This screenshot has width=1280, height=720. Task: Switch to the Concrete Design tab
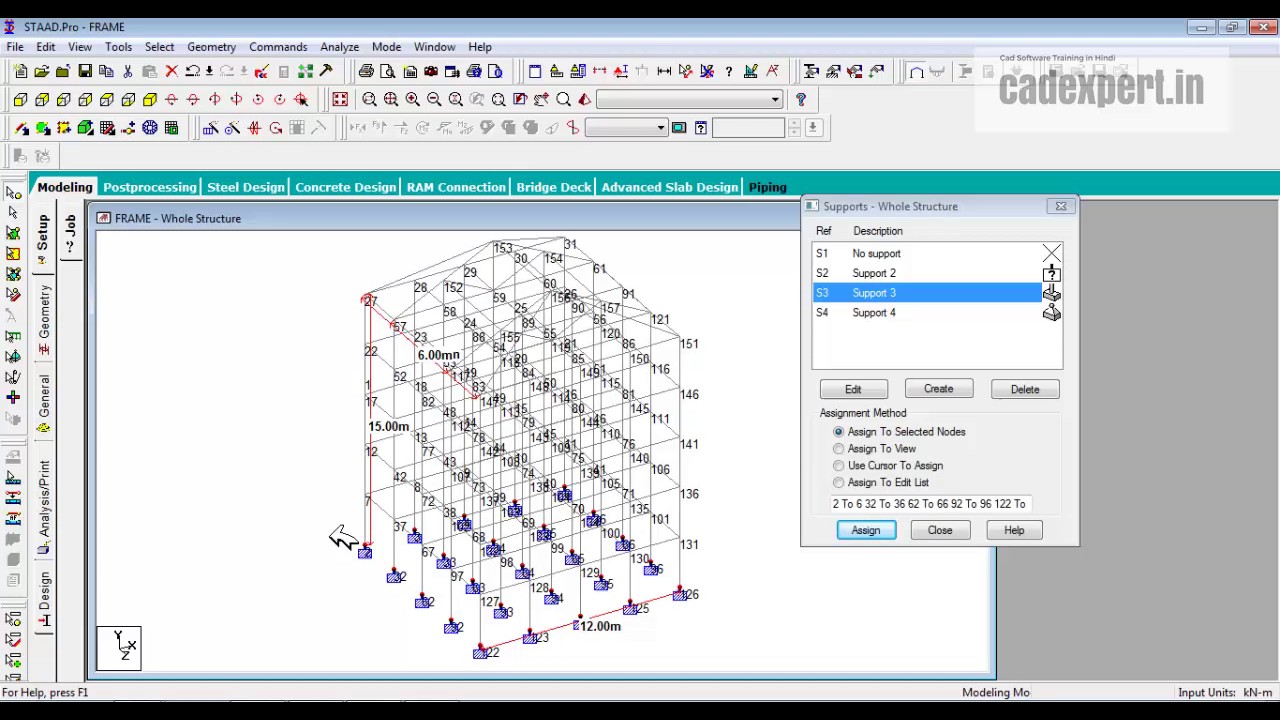[346, 187]
